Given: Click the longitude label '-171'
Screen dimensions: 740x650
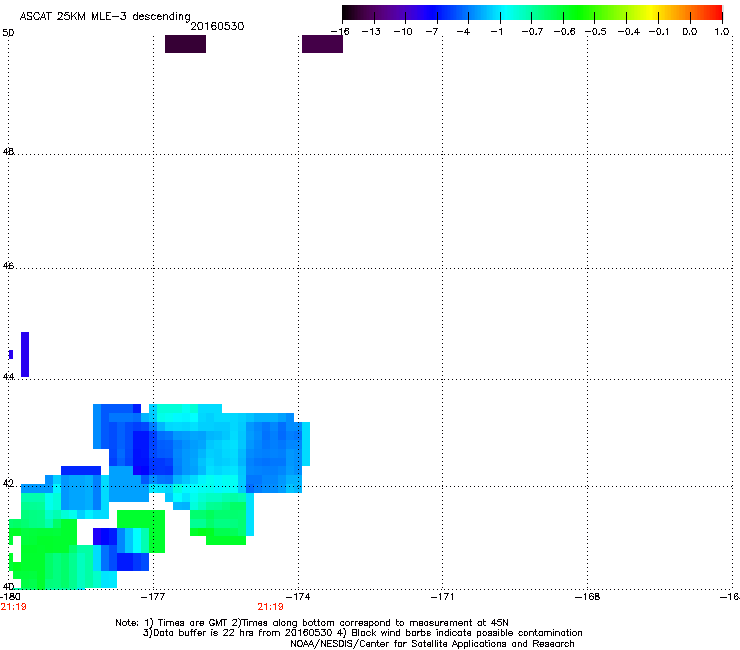Looking at the screenshot, I should pos(442,597).
